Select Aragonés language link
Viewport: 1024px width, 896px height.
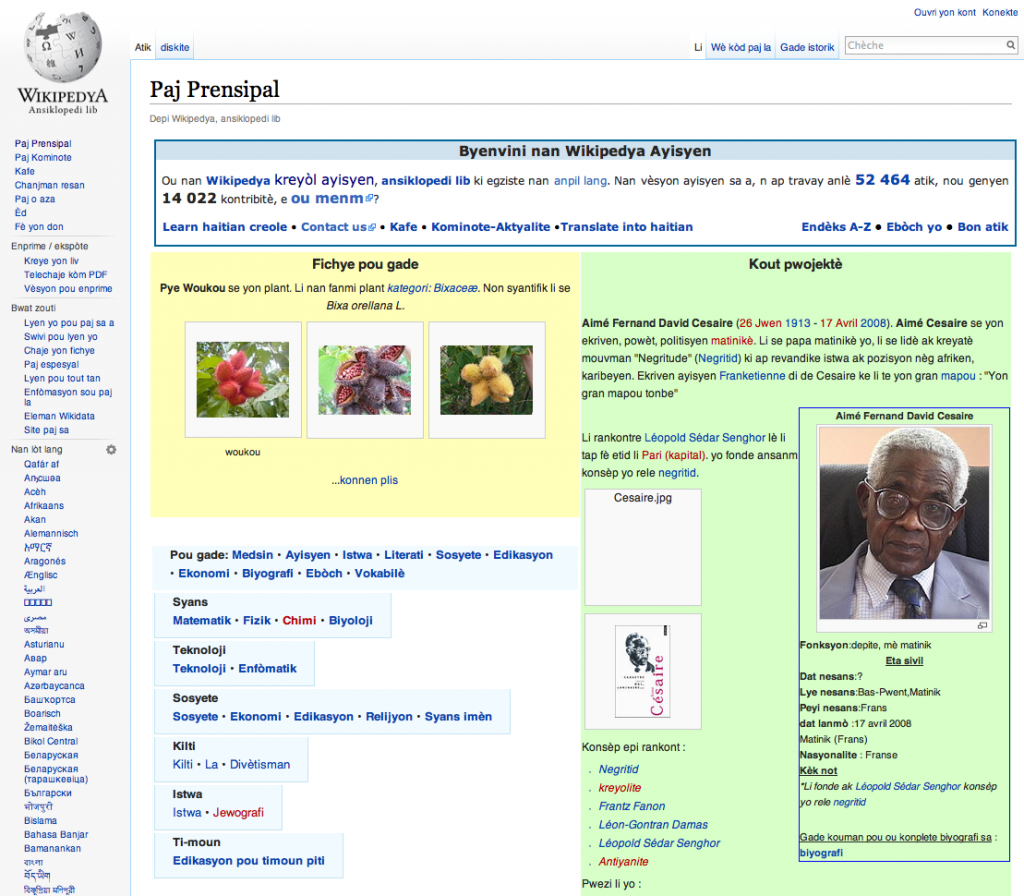pyautogui.click(x=45, y=561)
